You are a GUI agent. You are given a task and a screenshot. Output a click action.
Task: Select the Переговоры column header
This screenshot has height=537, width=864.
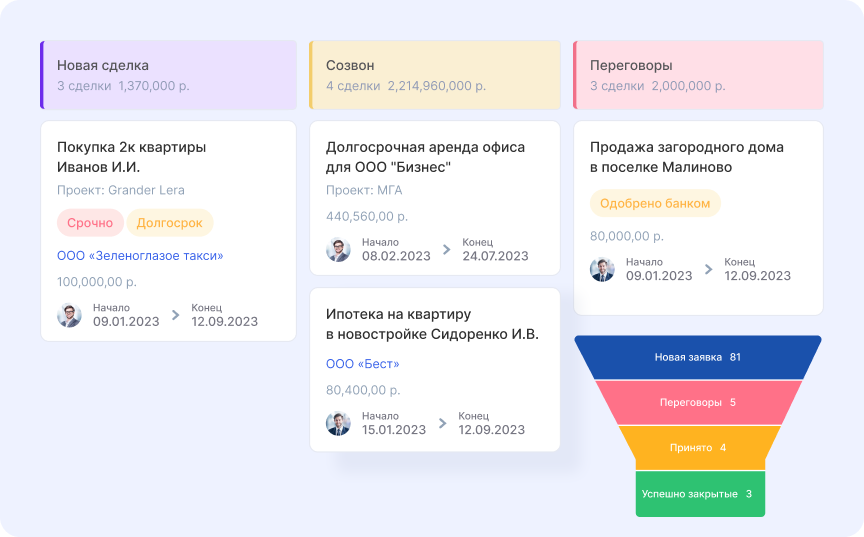698,75
